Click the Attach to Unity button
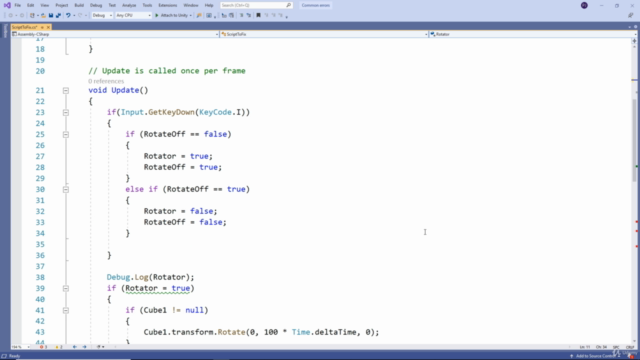This screenshot has height=360, width=640. coord(171,16)
